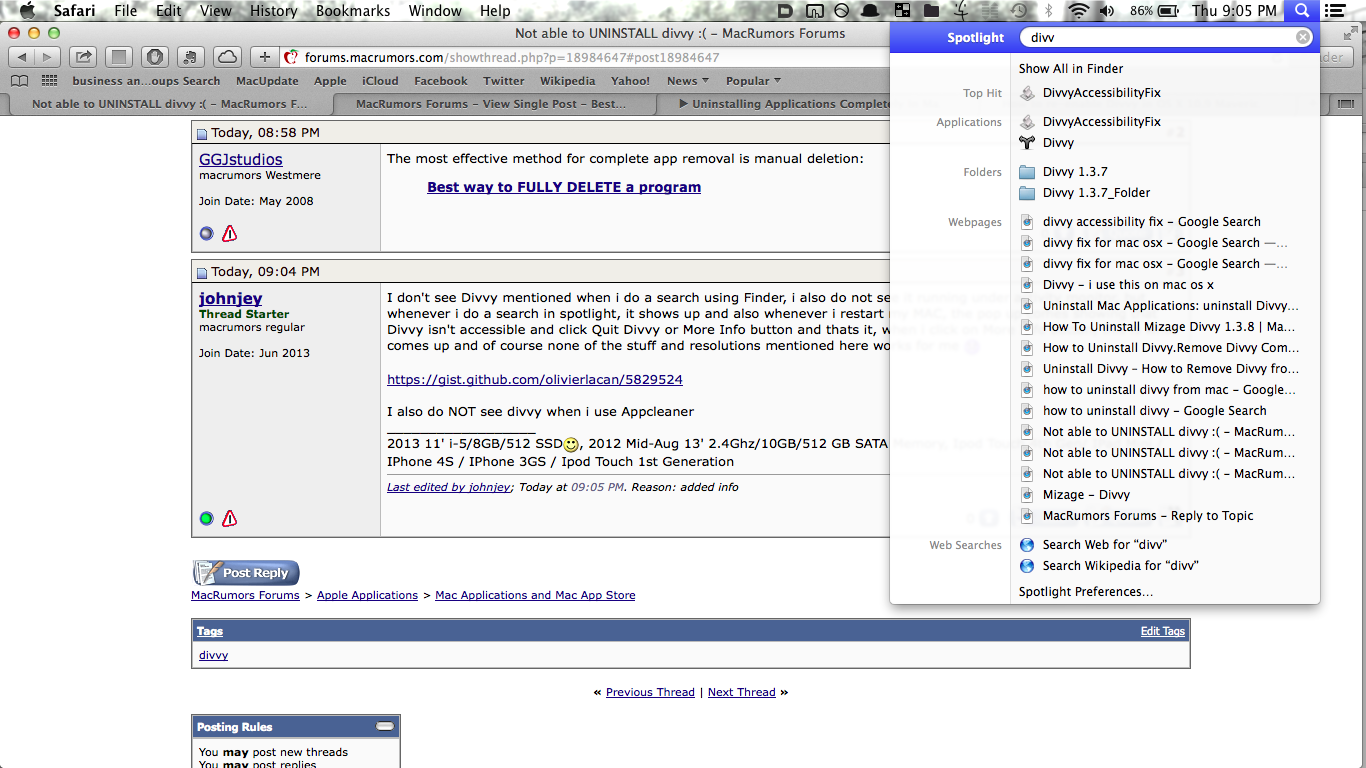Open the Share button in Safari toolbar

84,57
